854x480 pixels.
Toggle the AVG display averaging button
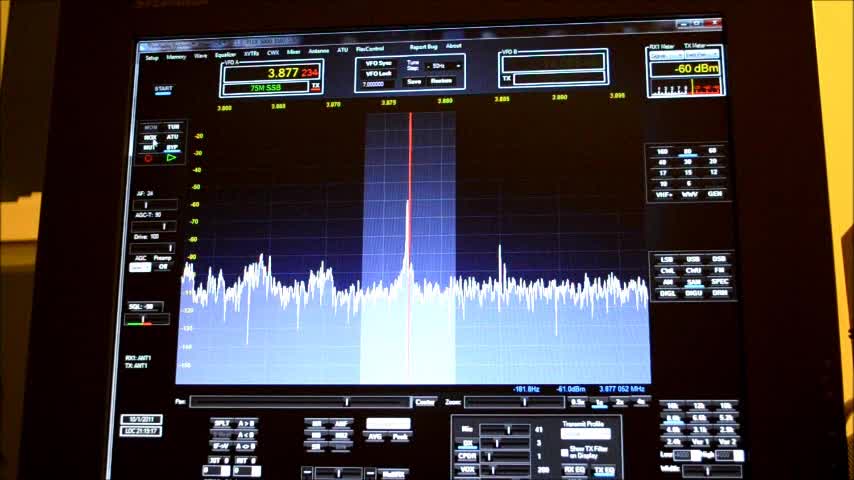pyautogui.click(x=375, y=437)
